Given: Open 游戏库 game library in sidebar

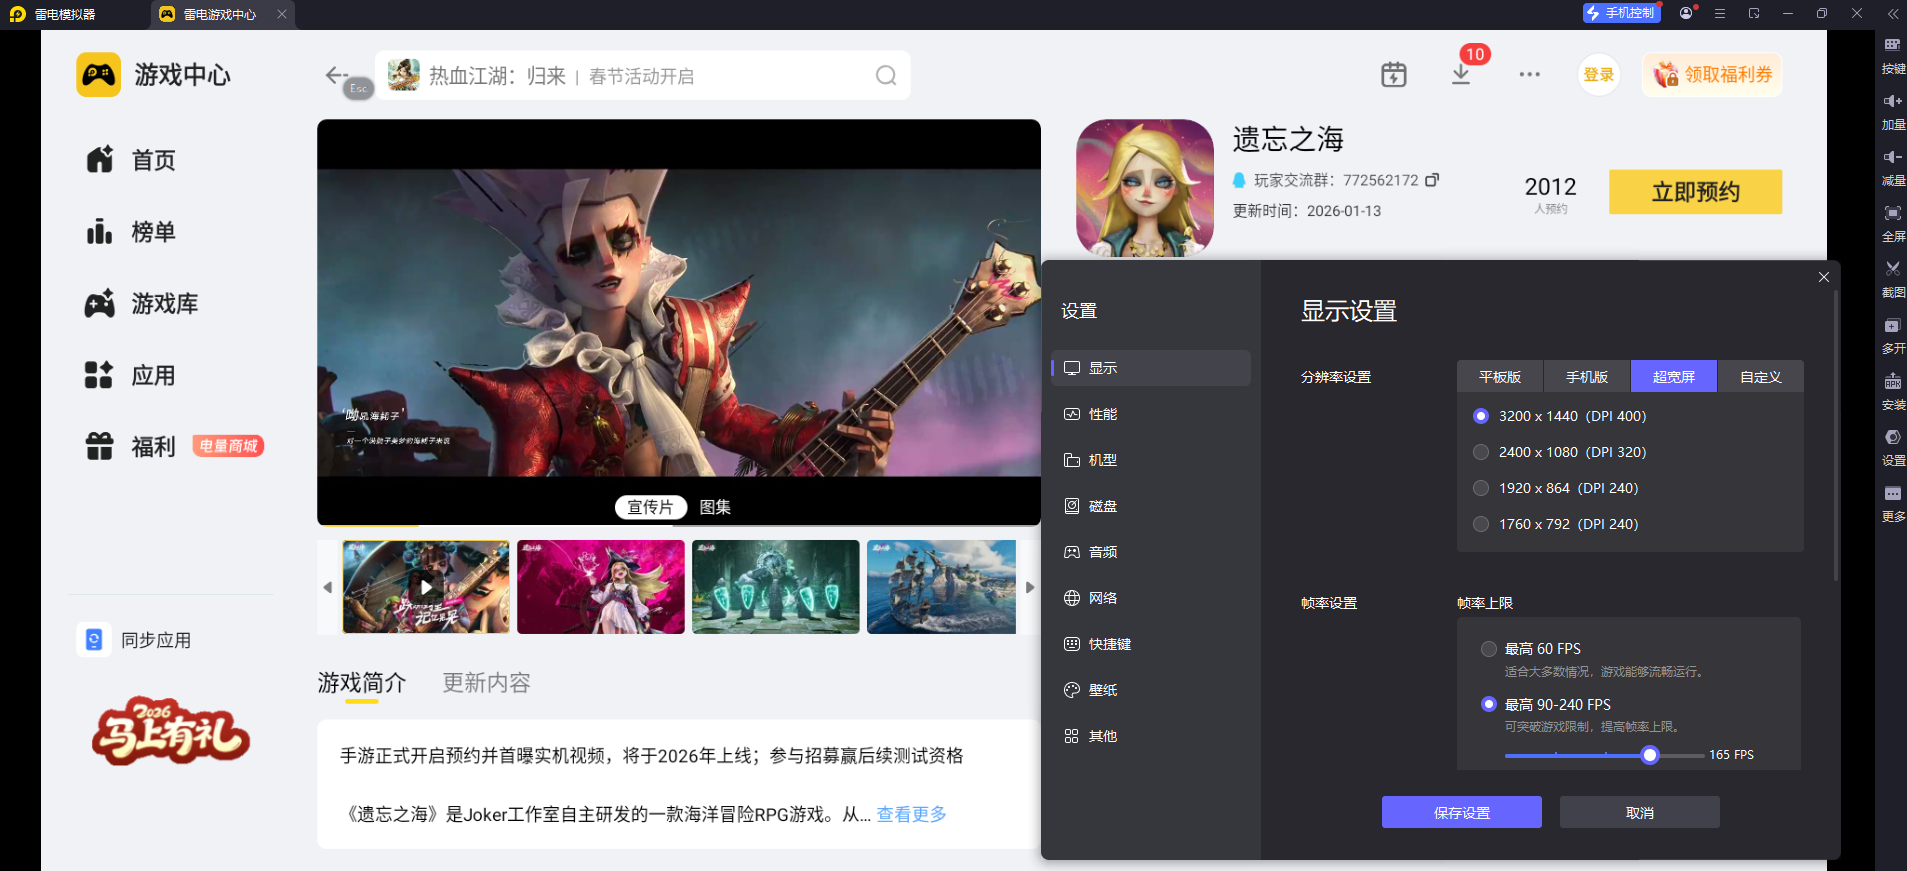Looking at the screenshot, I should coord(141,304).
